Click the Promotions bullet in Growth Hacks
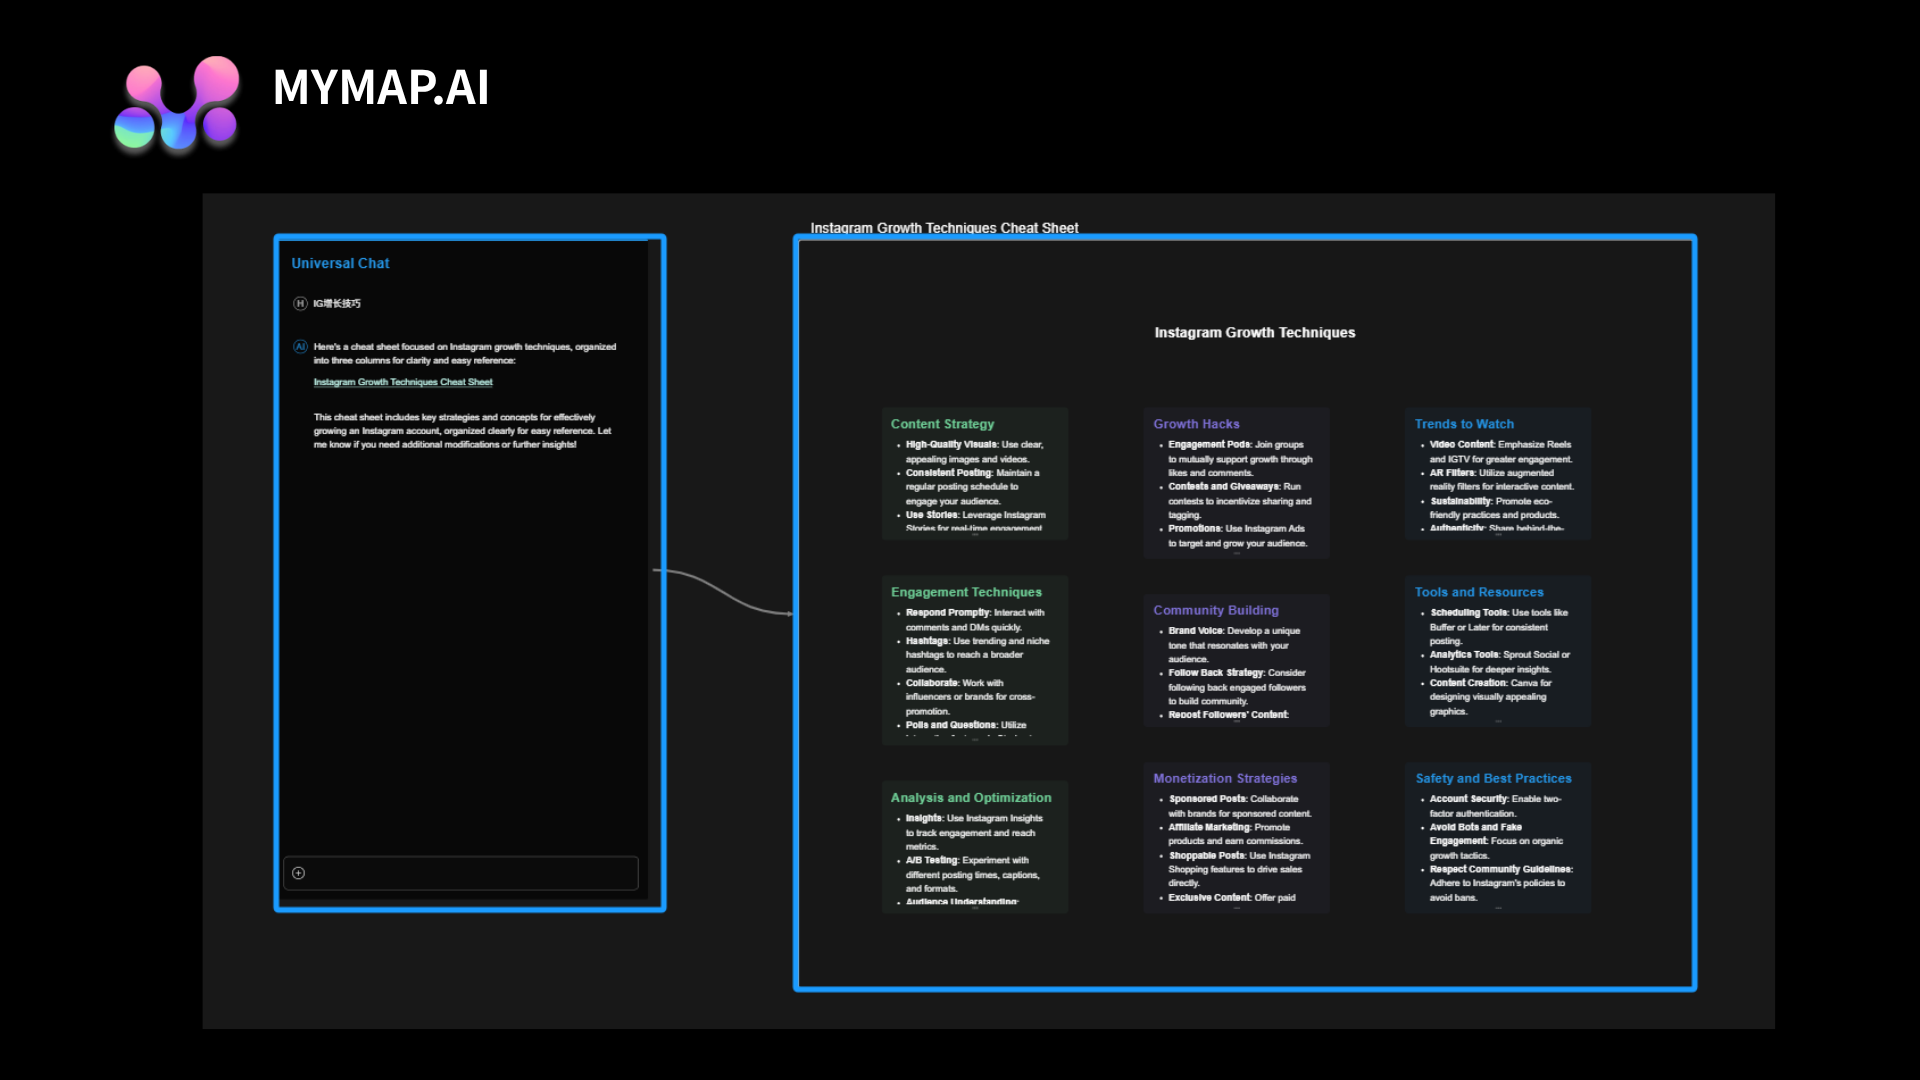 click(1237, 536)
